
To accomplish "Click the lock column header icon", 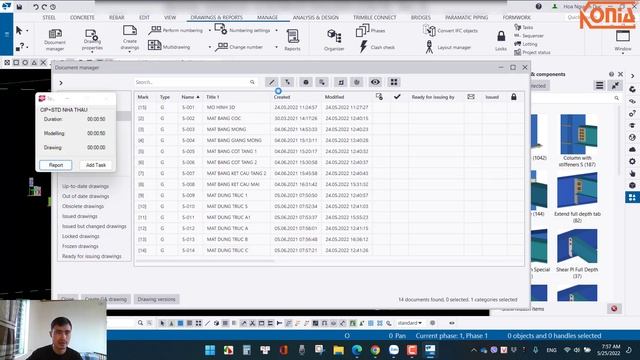I will pyautogui.click(x=513, y=97).
